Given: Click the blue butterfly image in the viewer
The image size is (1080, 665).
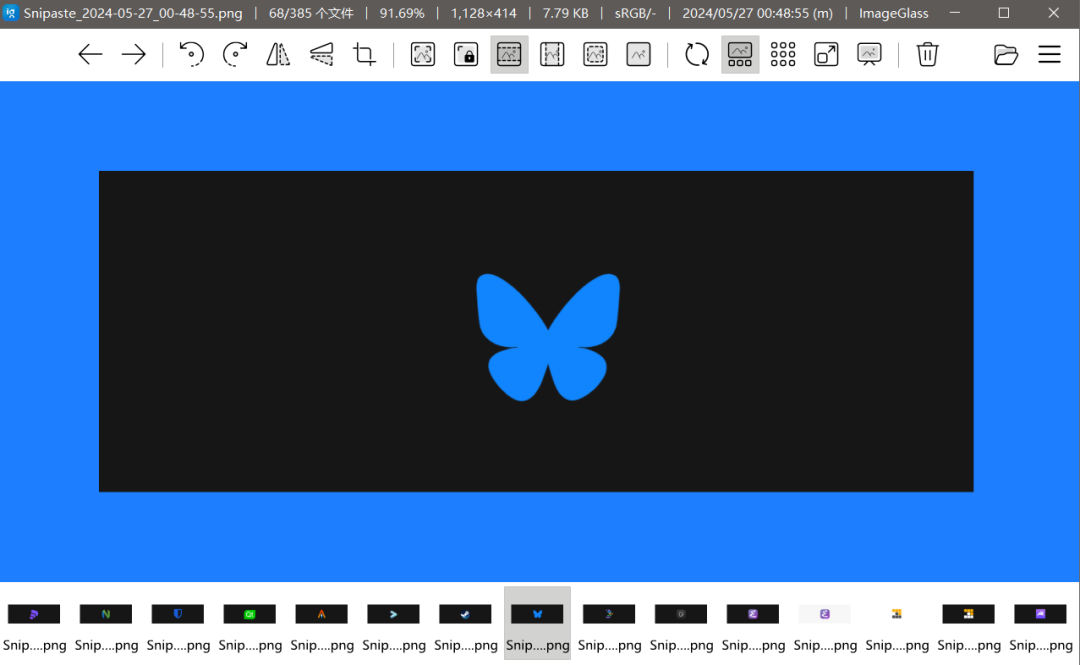Looking at the screenshot, I should click(548, 337).
